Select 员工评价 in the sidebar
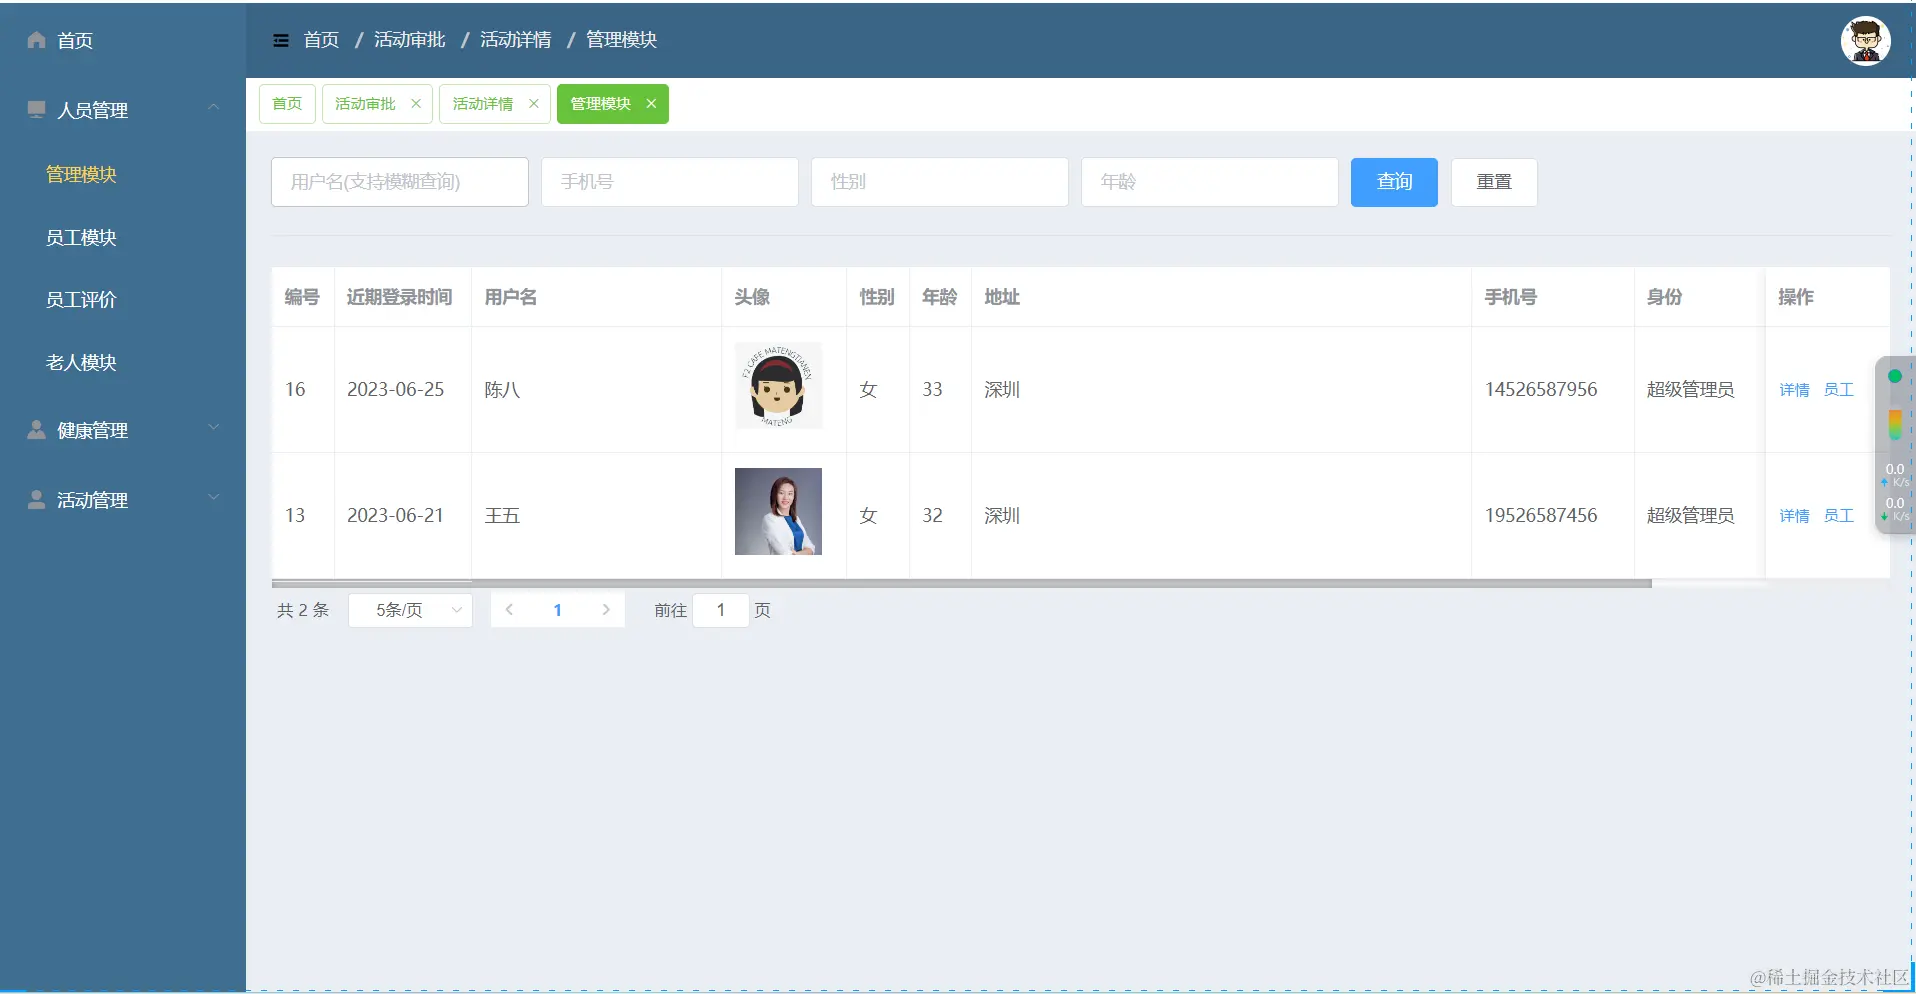1916x994 pixels. [x=81, y=299]
